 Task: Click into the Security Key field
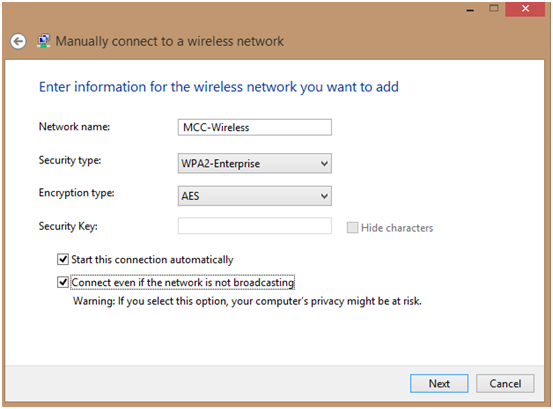(255, 226)
